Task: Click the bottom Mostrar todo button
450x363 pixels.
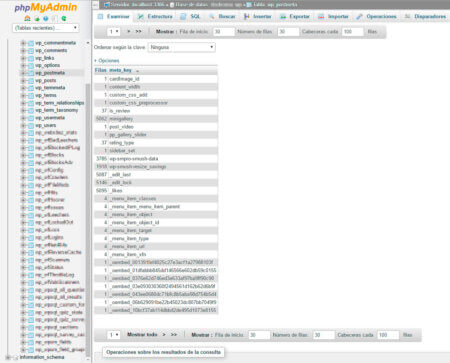Action: [x=142, y=335]
